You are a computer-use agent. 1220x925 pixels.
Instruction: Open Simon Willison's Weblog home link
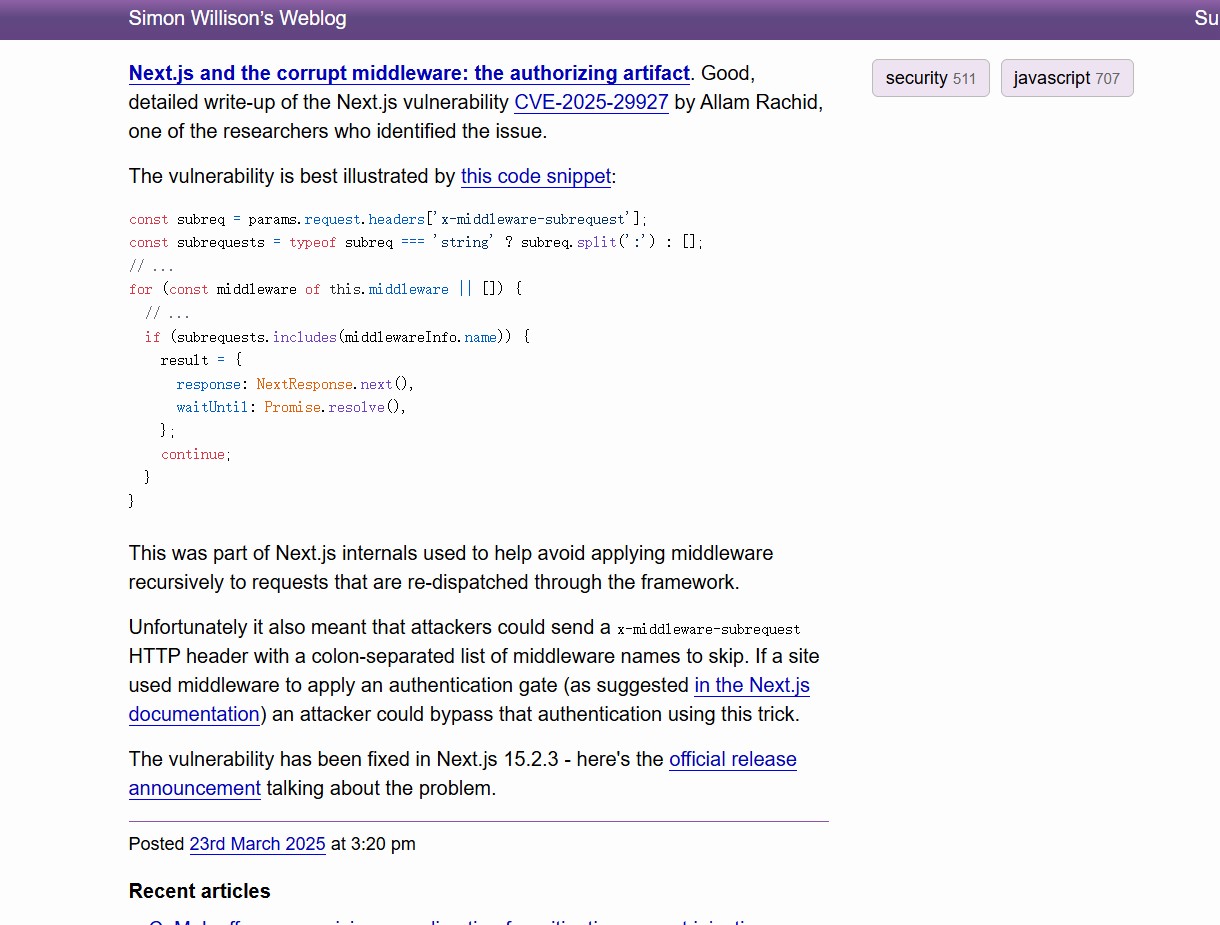coord(237,18)
